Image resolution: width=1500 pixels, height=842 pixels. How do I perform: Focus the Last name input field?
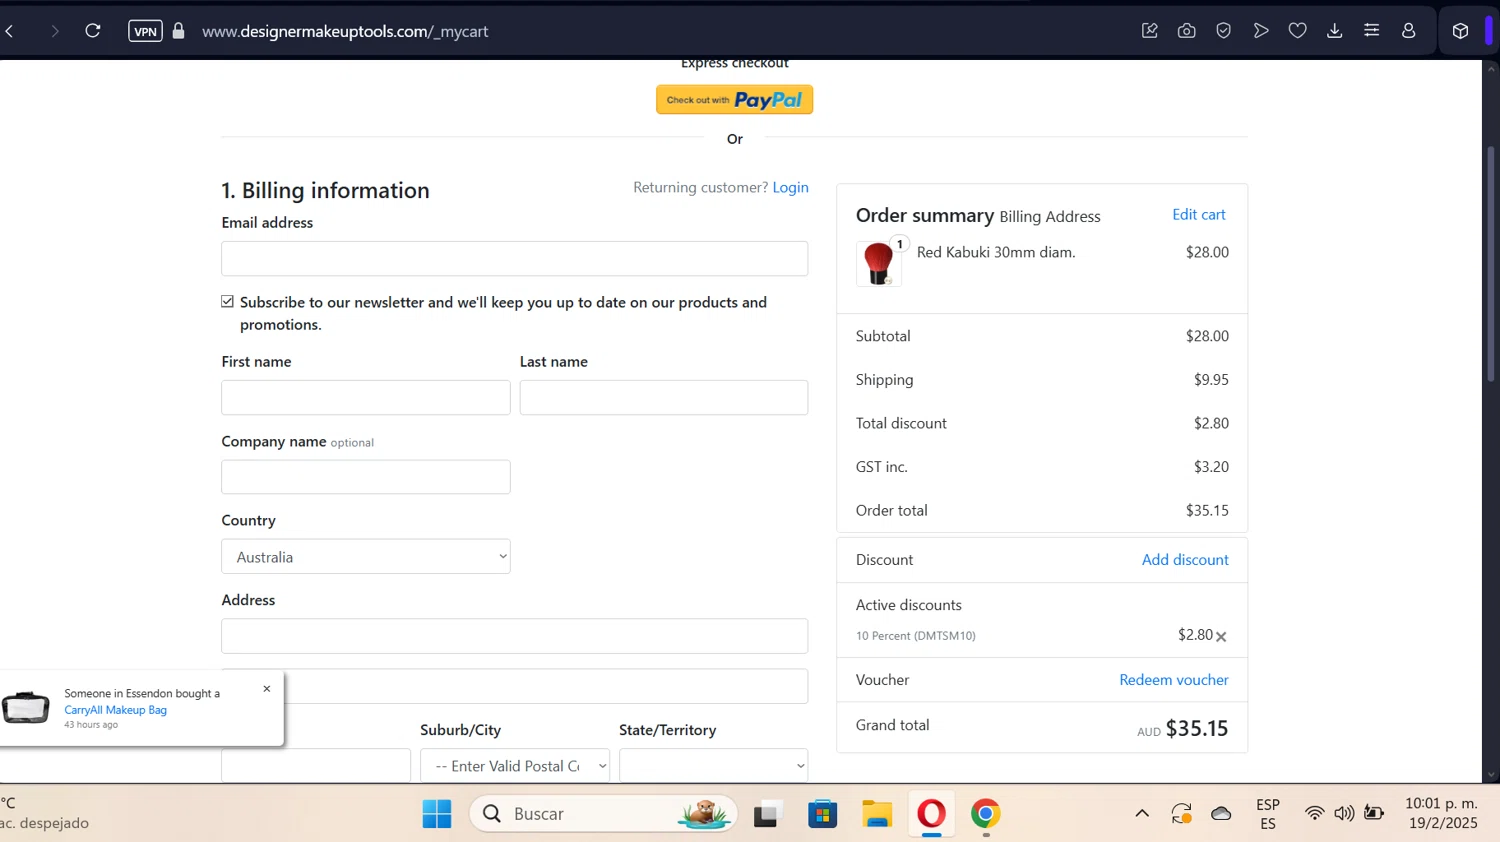coord(664,397)
